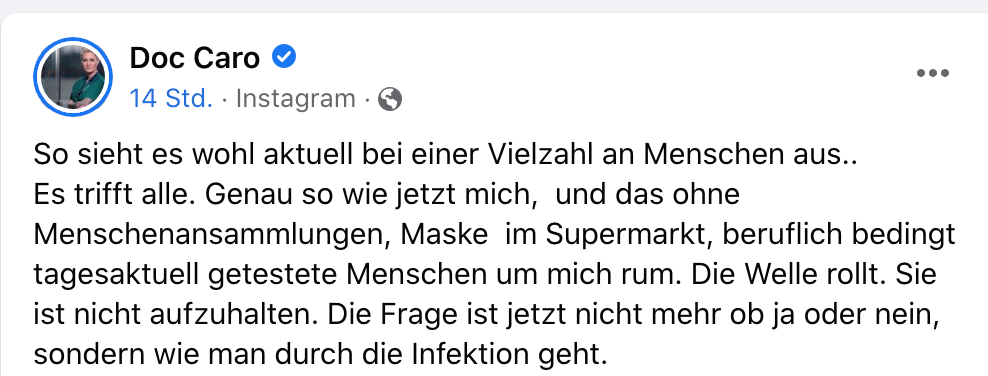The image size is (988, 376).
Task: Click the word 'tagesaktuell' in the post
Action: pos(116,275)
